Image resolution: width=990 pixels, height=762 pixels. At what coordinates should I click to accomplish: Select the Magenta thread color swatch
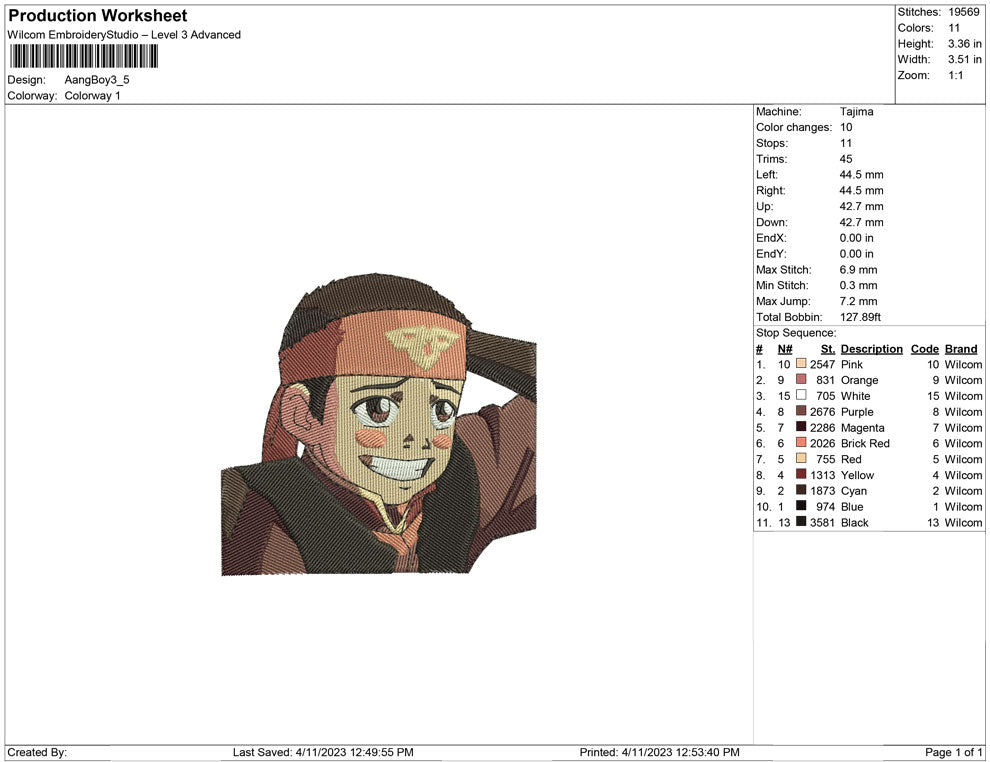801,427
